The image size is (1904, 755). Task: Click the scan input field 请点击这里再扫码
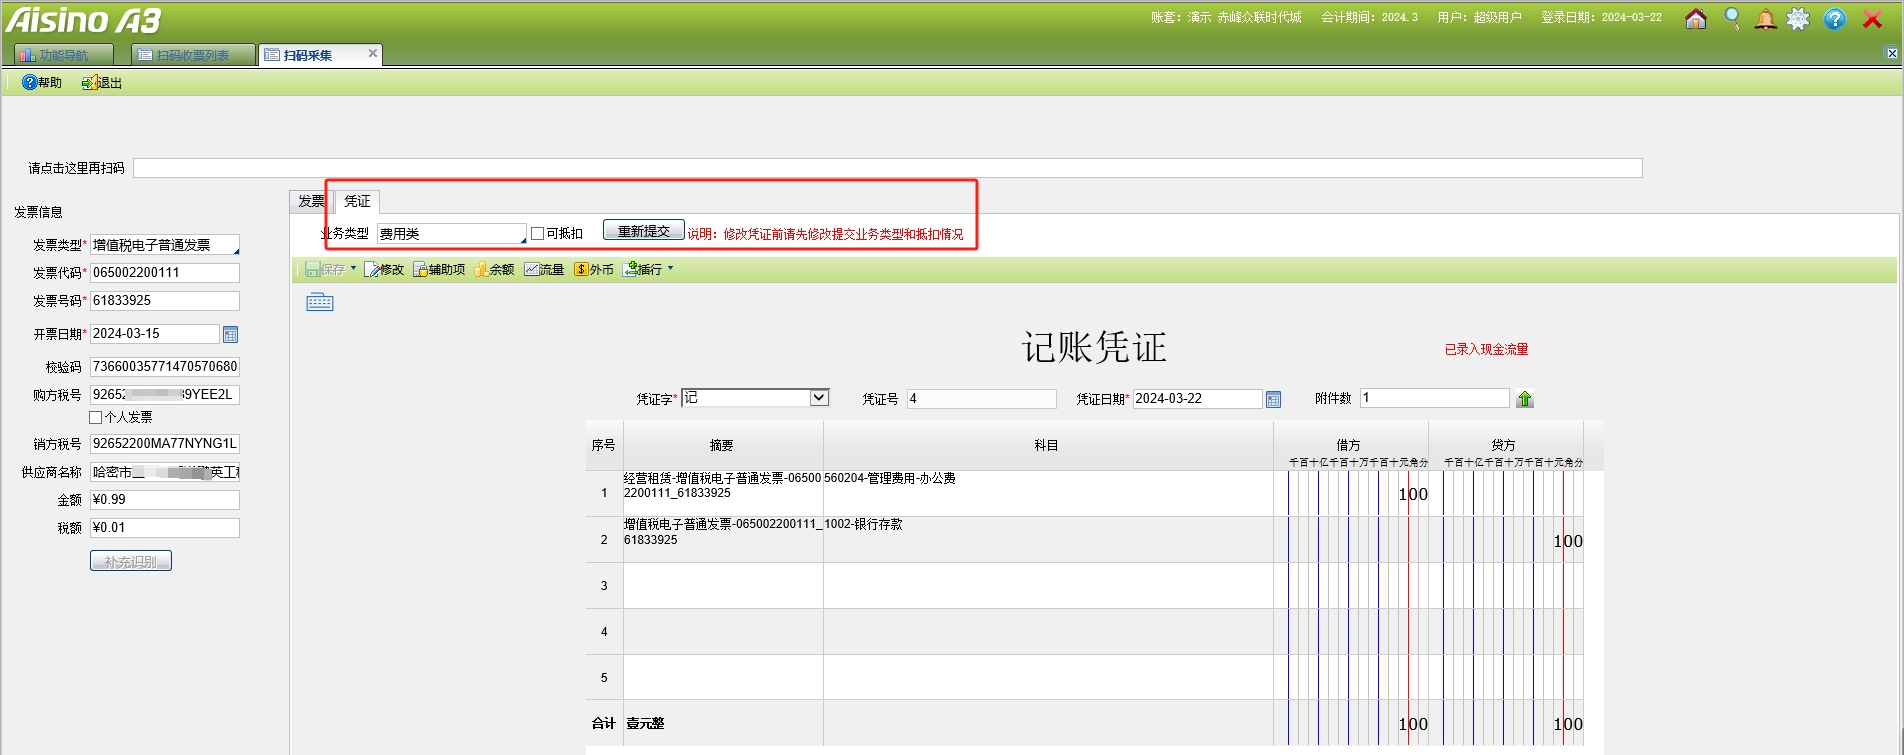887,168
